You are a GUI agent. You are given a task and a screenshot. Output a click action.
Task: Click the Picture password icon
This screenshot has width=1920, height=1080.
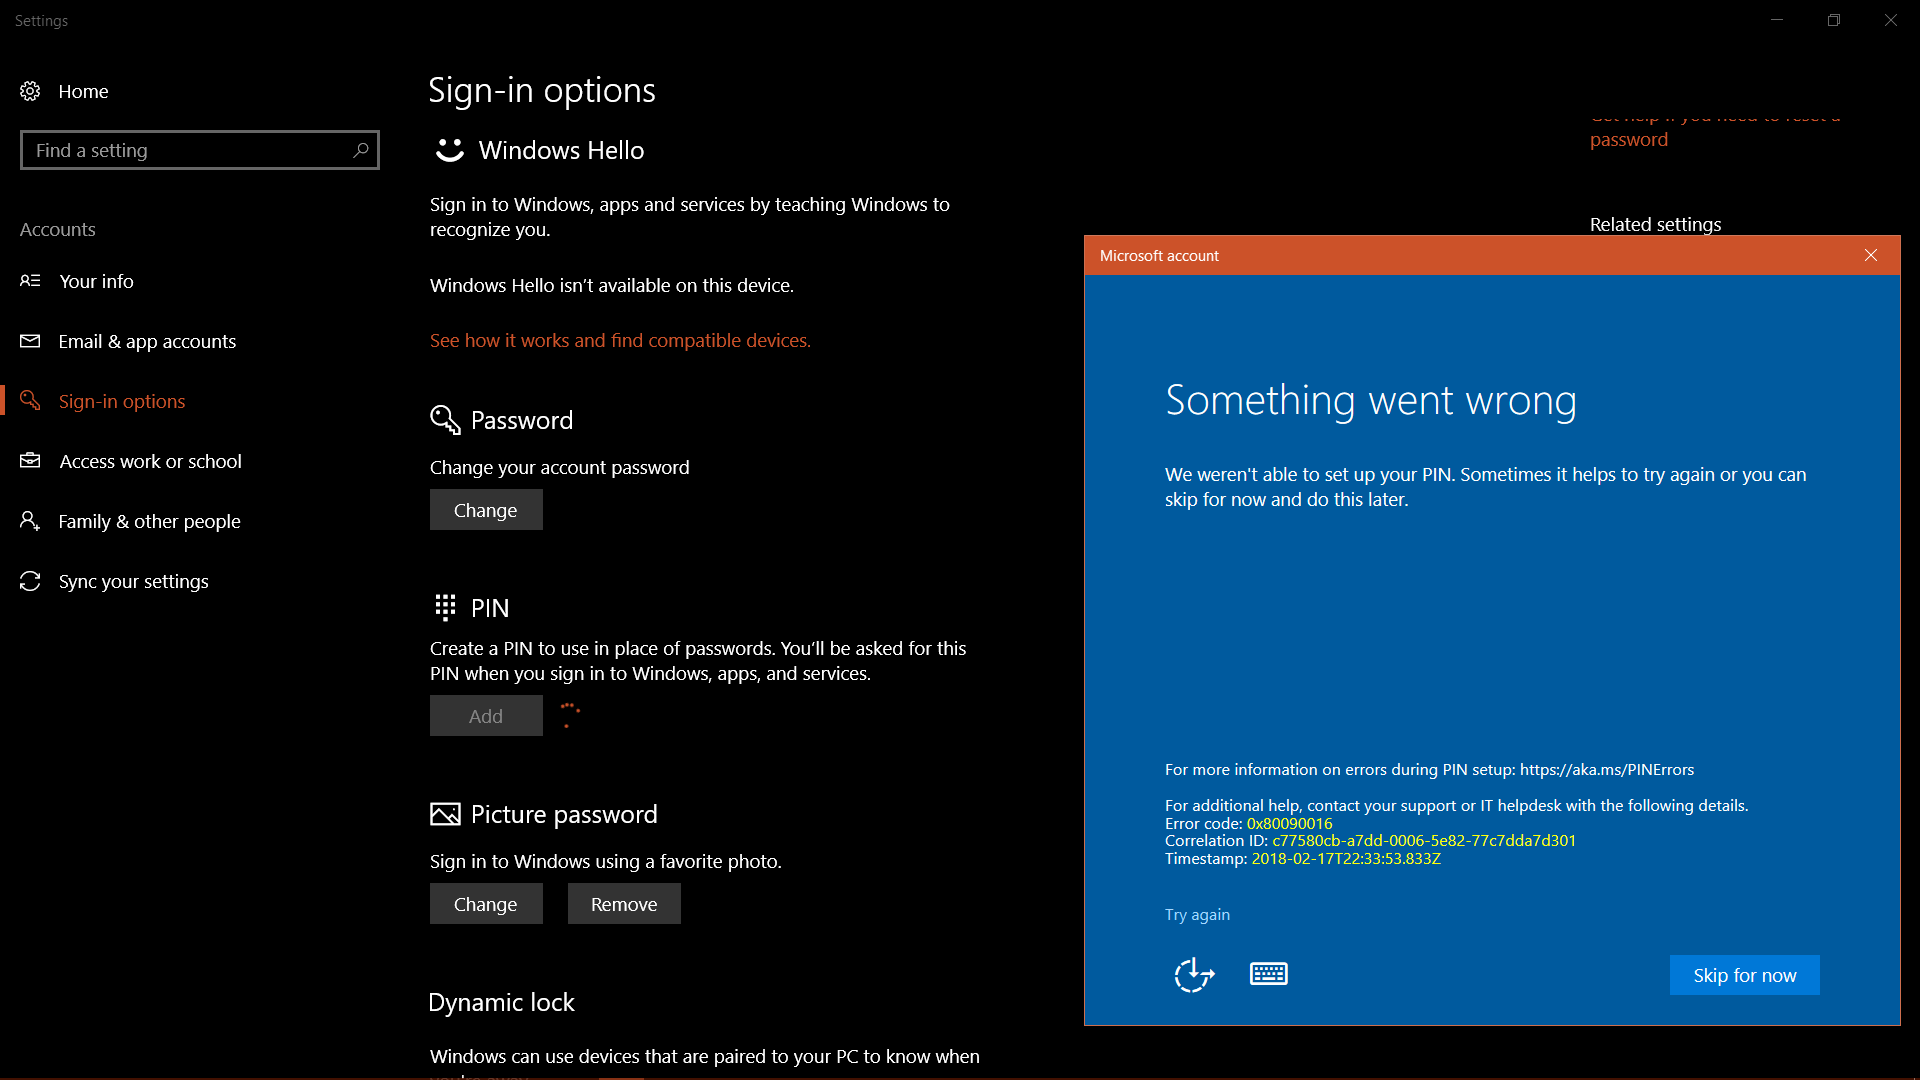(x=446, y=814)
